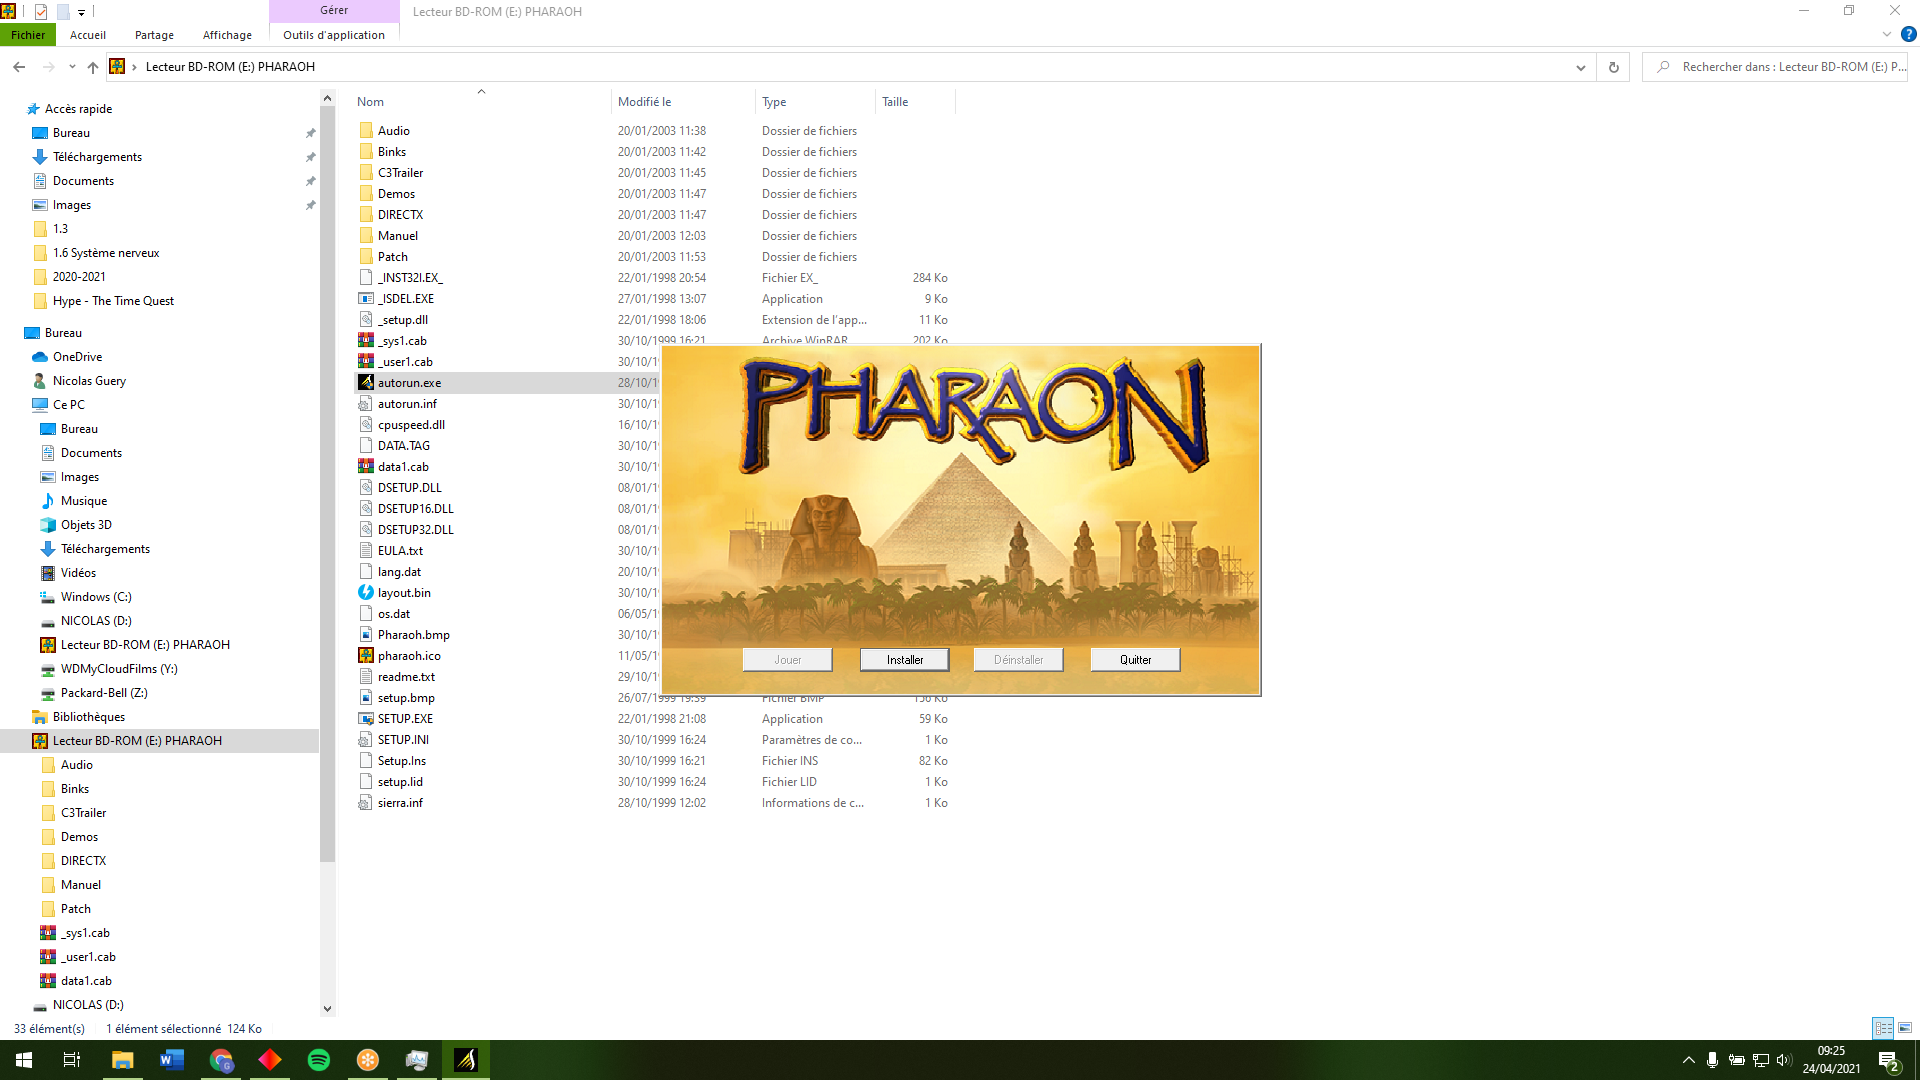Select the sierra.inf file

(400, 803)
